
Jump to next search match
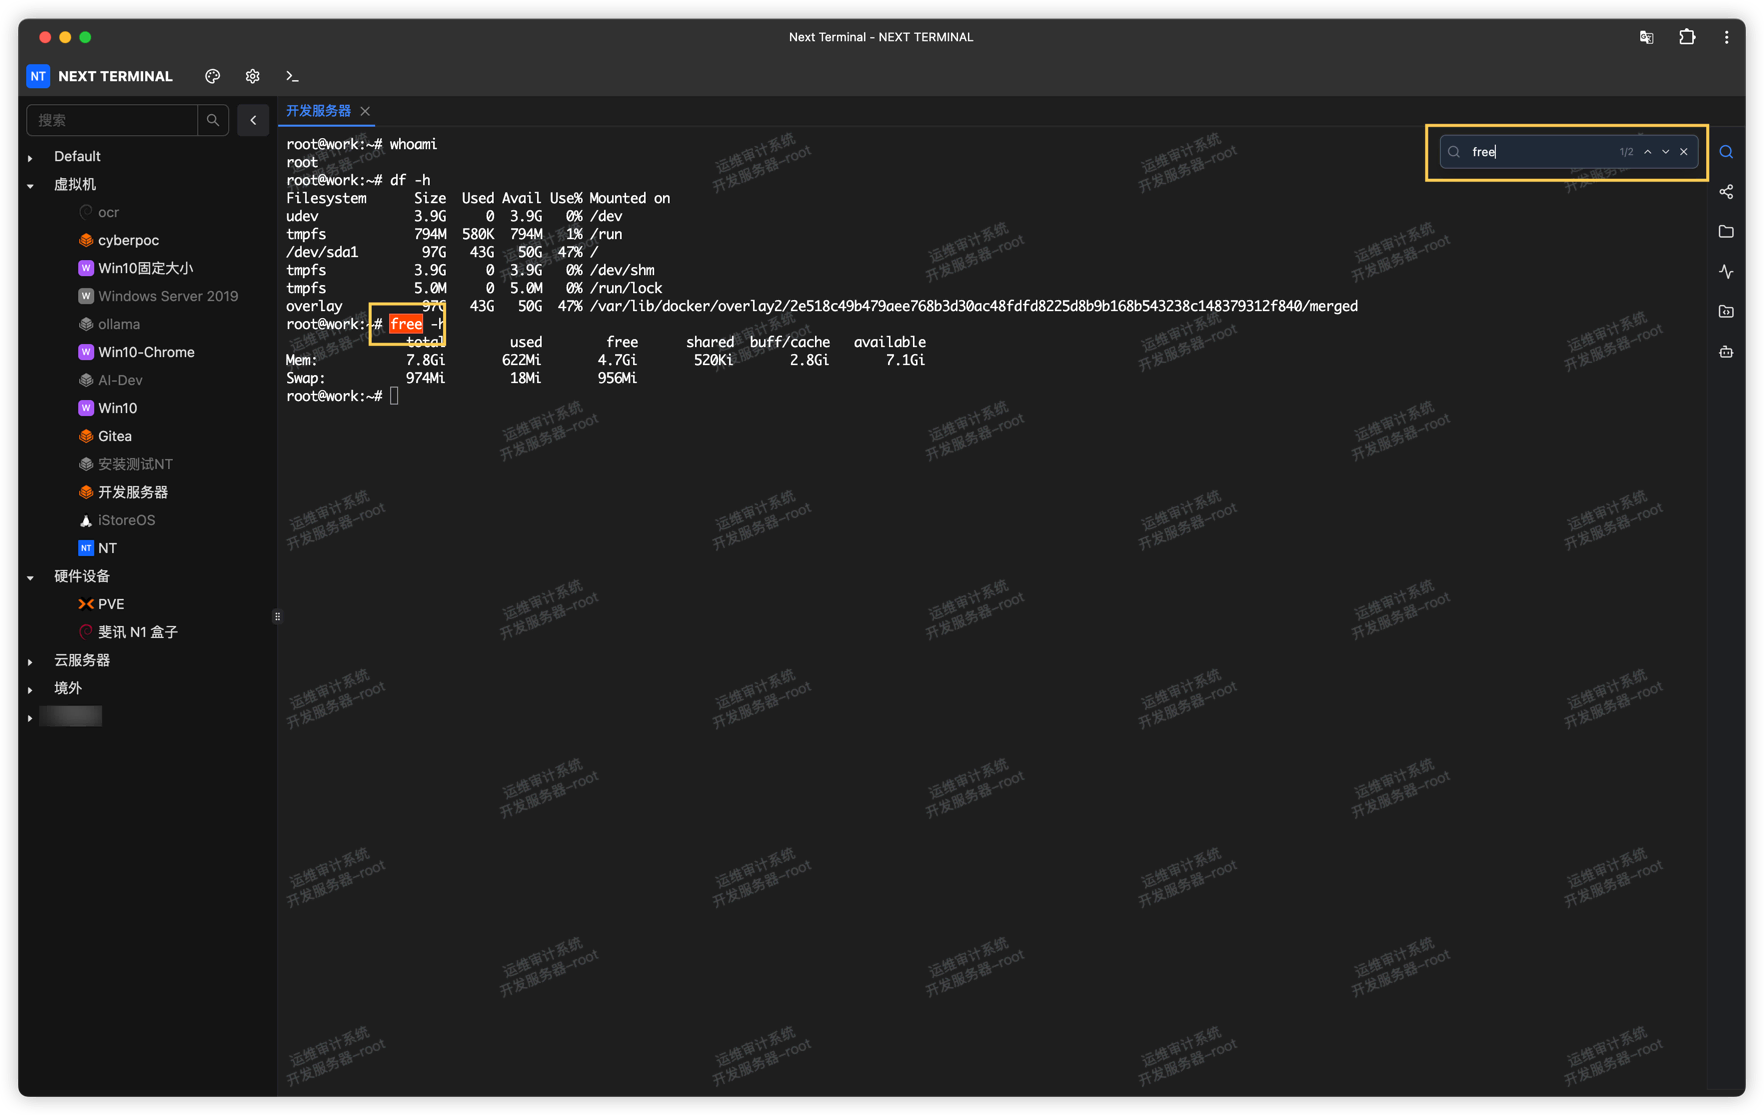point(1666,152)
